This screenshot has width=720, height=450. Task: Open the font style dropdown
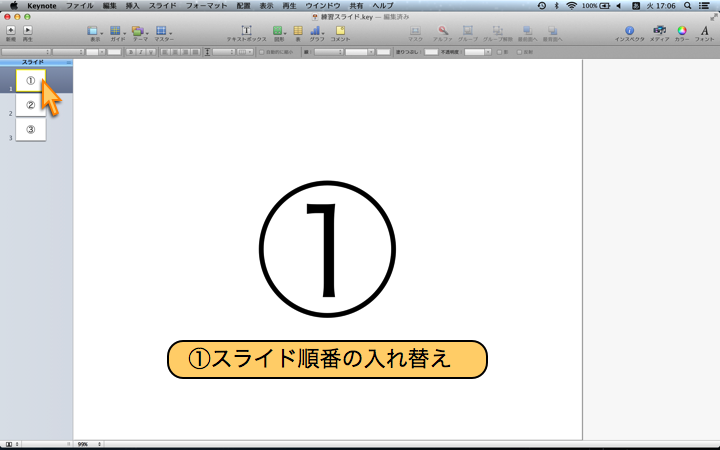tap(68, 52)
